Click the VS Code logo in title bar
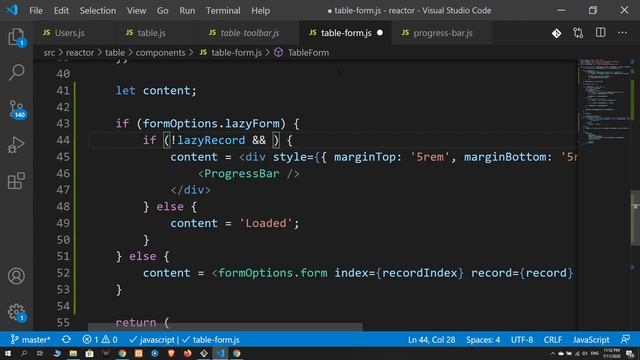 [12, 10]
